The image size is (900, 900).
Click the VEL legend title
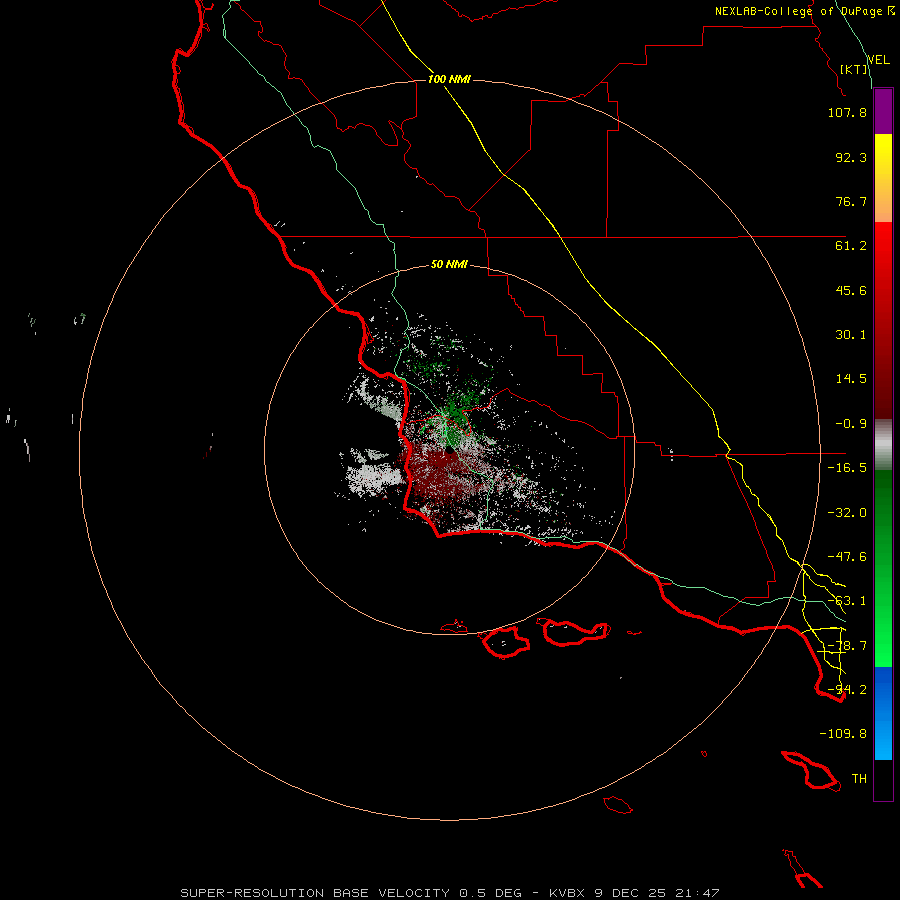click(x=878, y=60)
